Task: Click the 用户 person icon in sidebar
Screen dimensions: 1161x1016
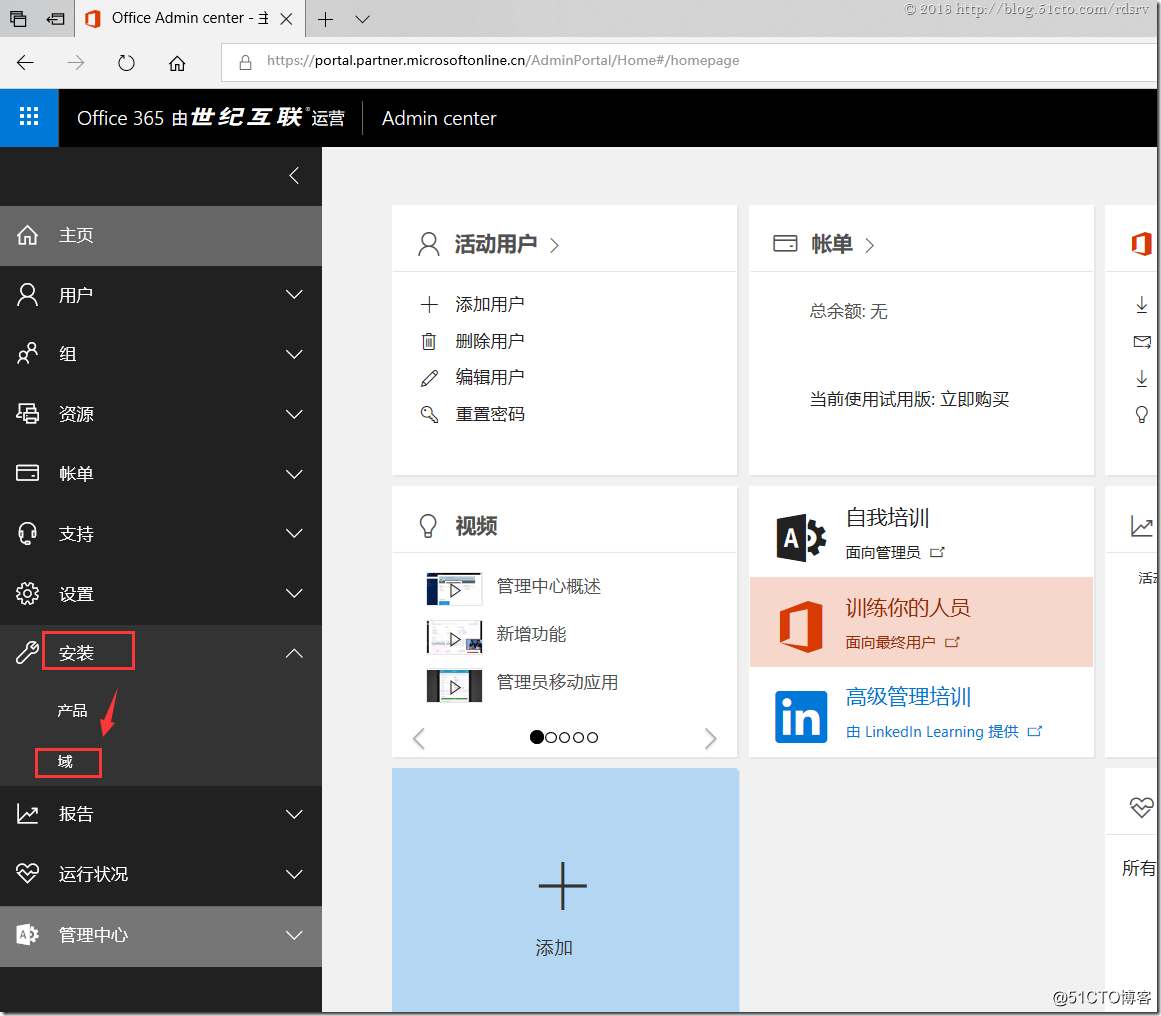Action: (27, 295)
